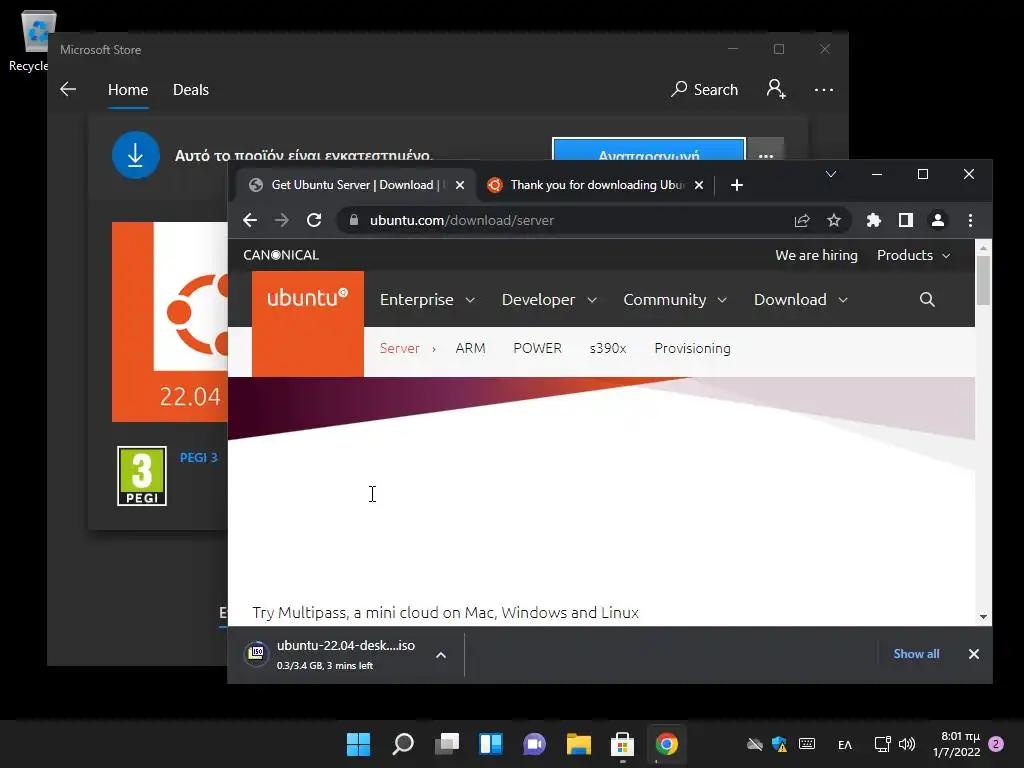
Task: Reload the ubuntu.com page
Action: pyautogui.click(x=314, y=220)
